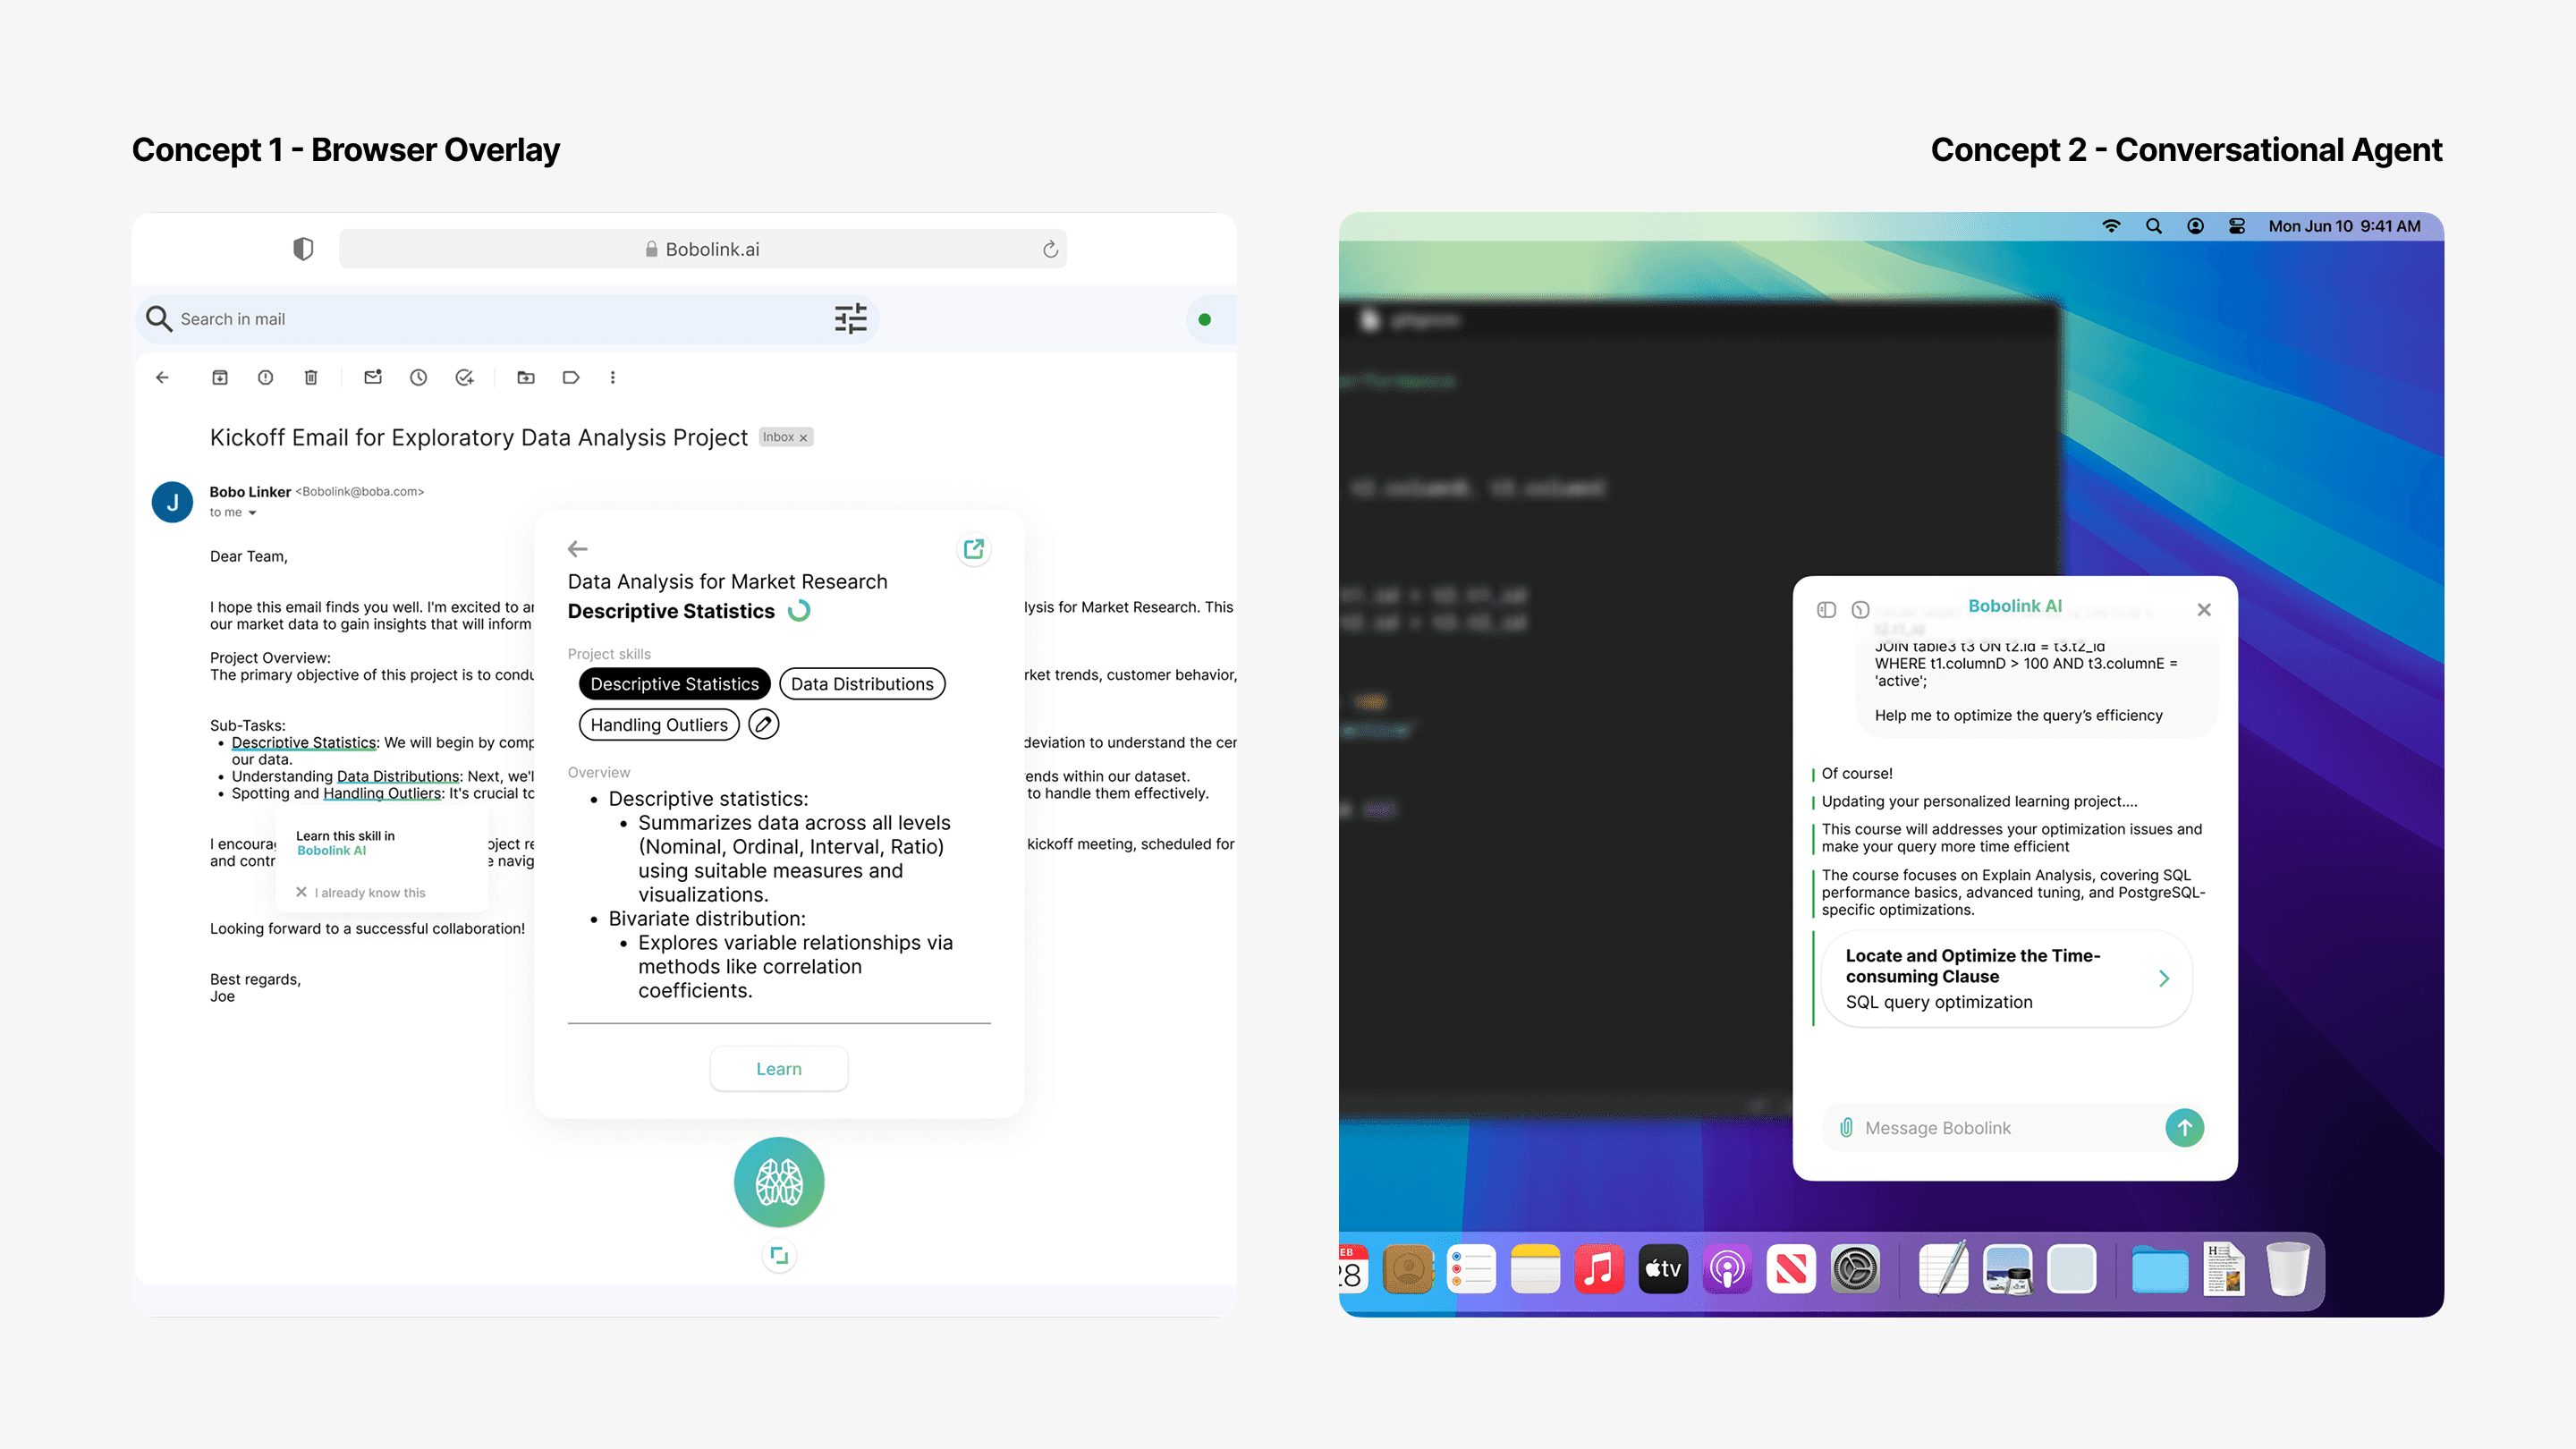Click the snooze clock icon
The width and height of the screenshot is (2576, 1449).
[x=418, y=377]
